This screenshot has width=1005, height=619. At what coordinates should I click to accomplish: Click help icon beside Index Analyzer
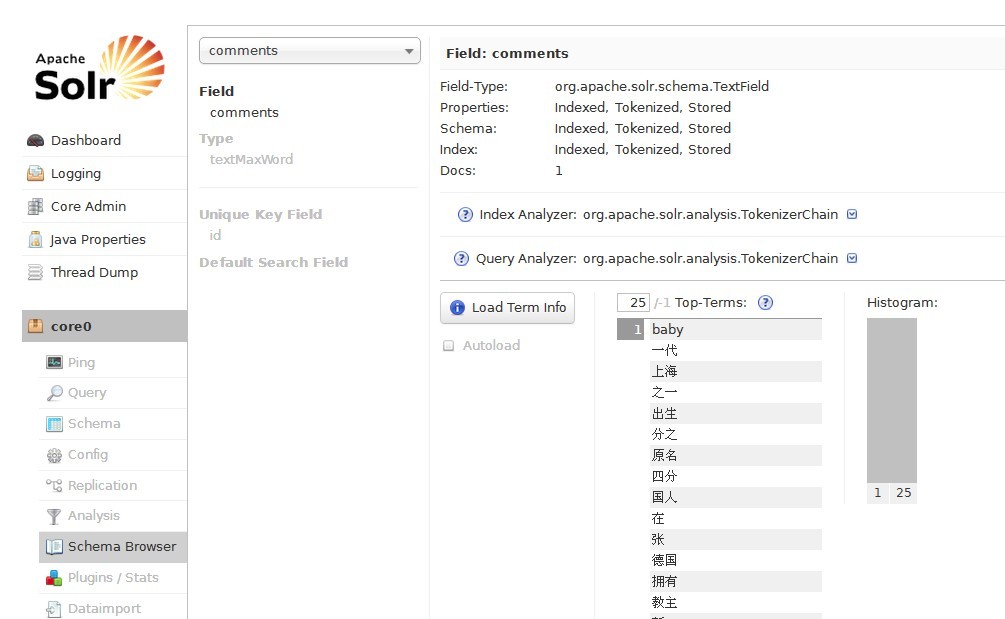(465, 215)
